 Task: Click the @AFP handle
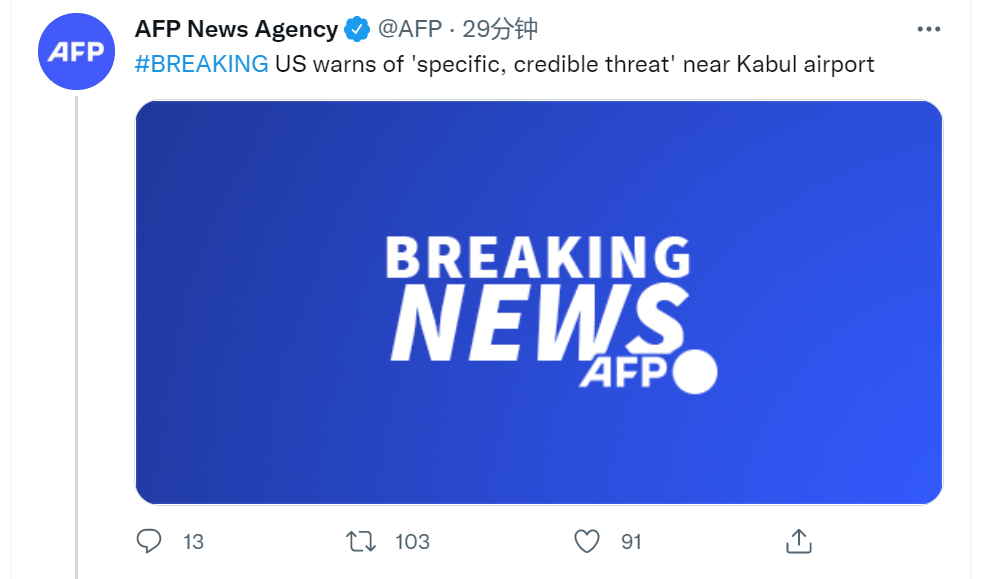410,30
